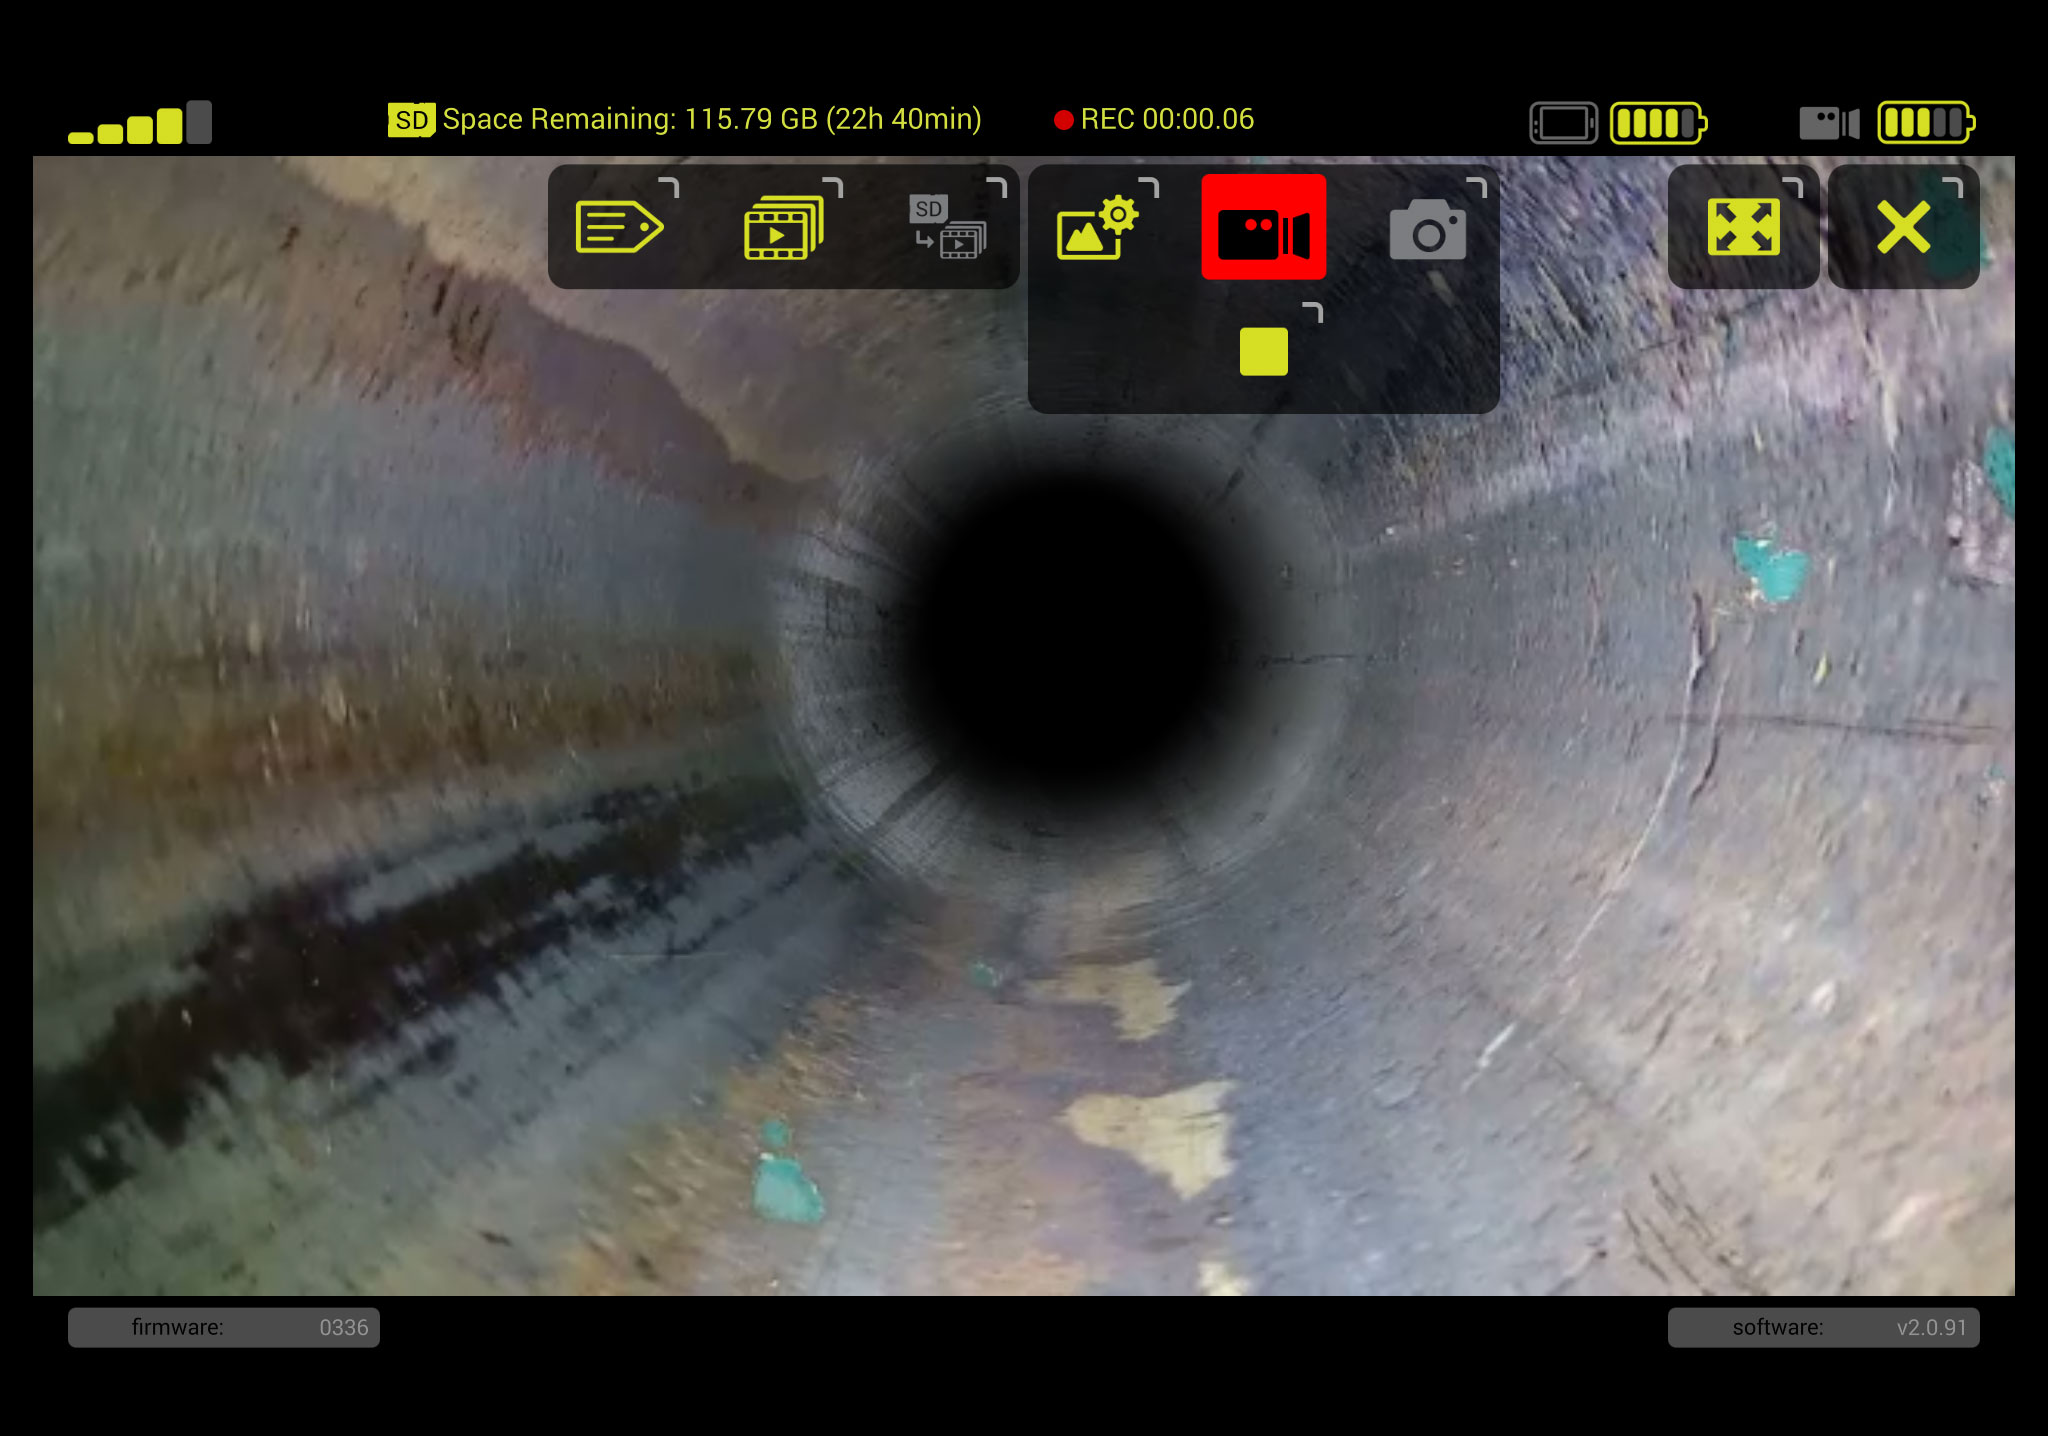
Task: Open the REC 00:00.06 timer display
Action: (x=1155, y=118)
